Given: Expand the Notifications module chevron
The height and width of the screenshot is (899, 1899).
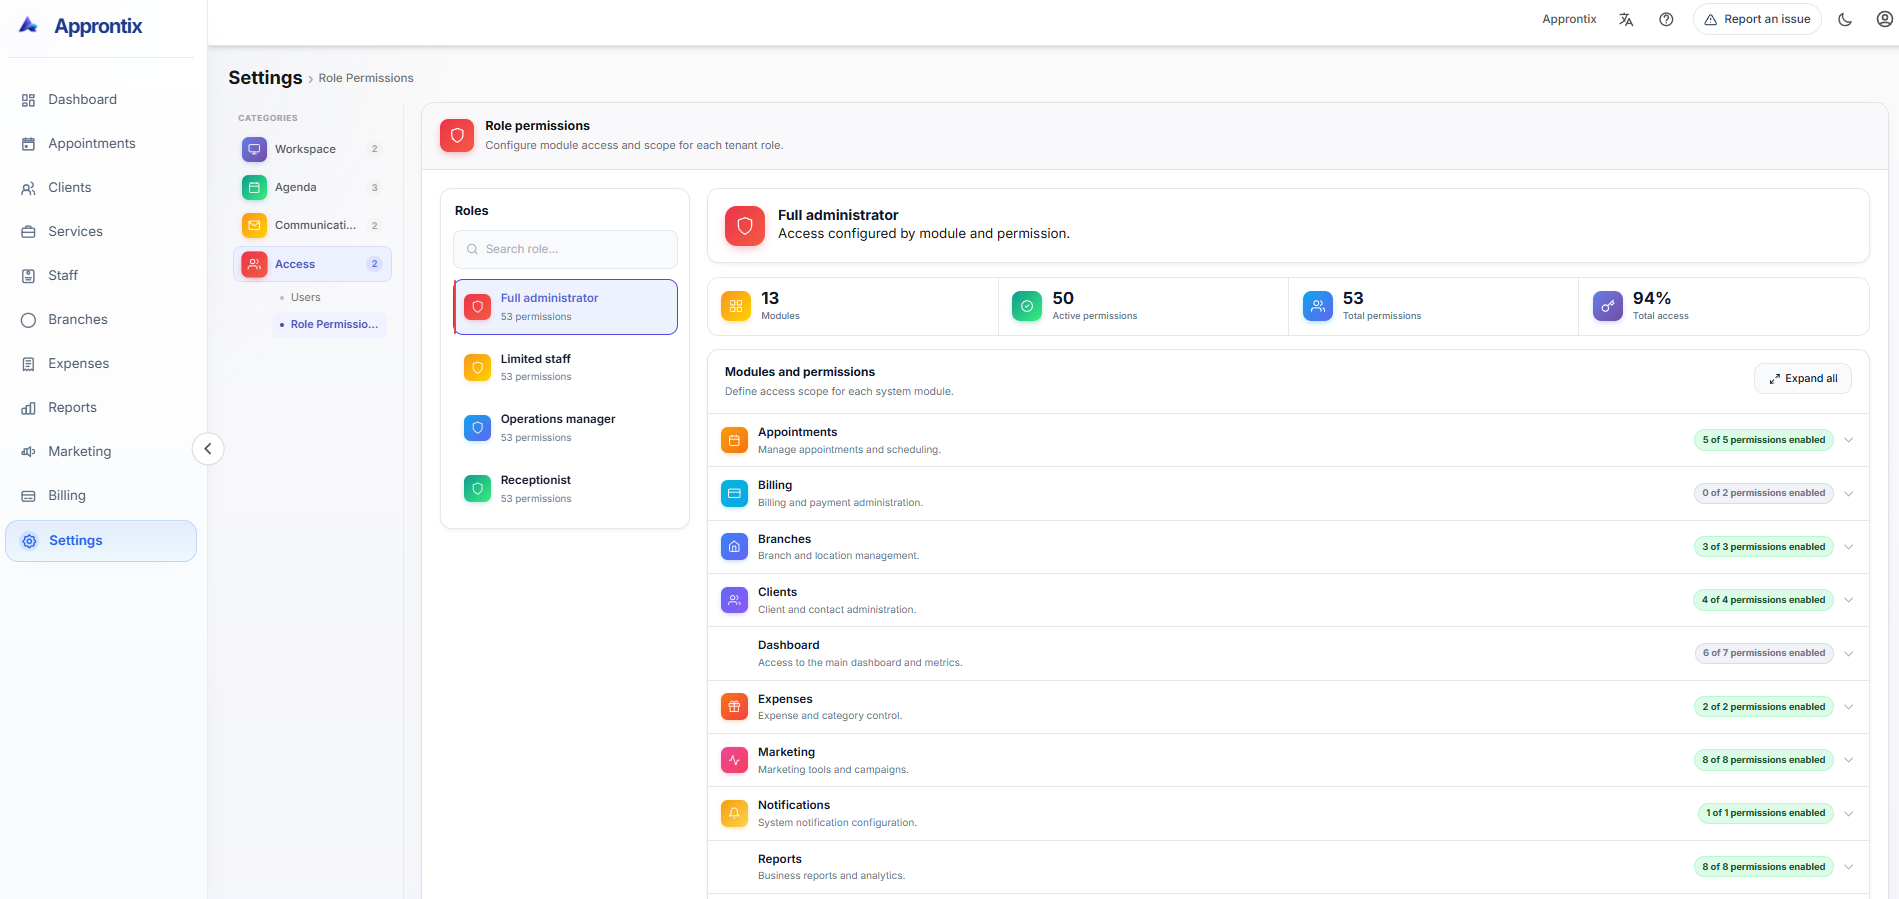Looking at the screenshot, I should click(1849, 813).
